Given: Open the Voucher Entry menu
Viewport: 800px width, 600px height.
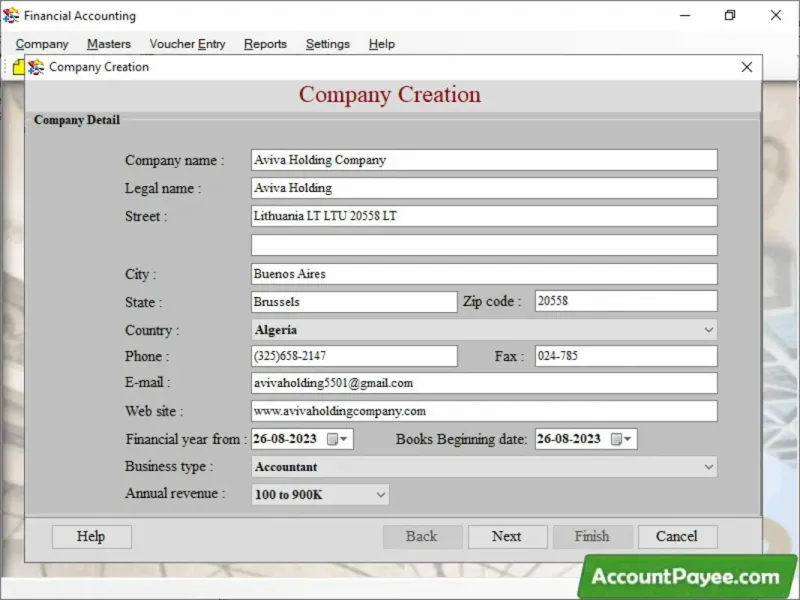Looking at the screenshot, I should pyautogui.click(x=187, y=44).
